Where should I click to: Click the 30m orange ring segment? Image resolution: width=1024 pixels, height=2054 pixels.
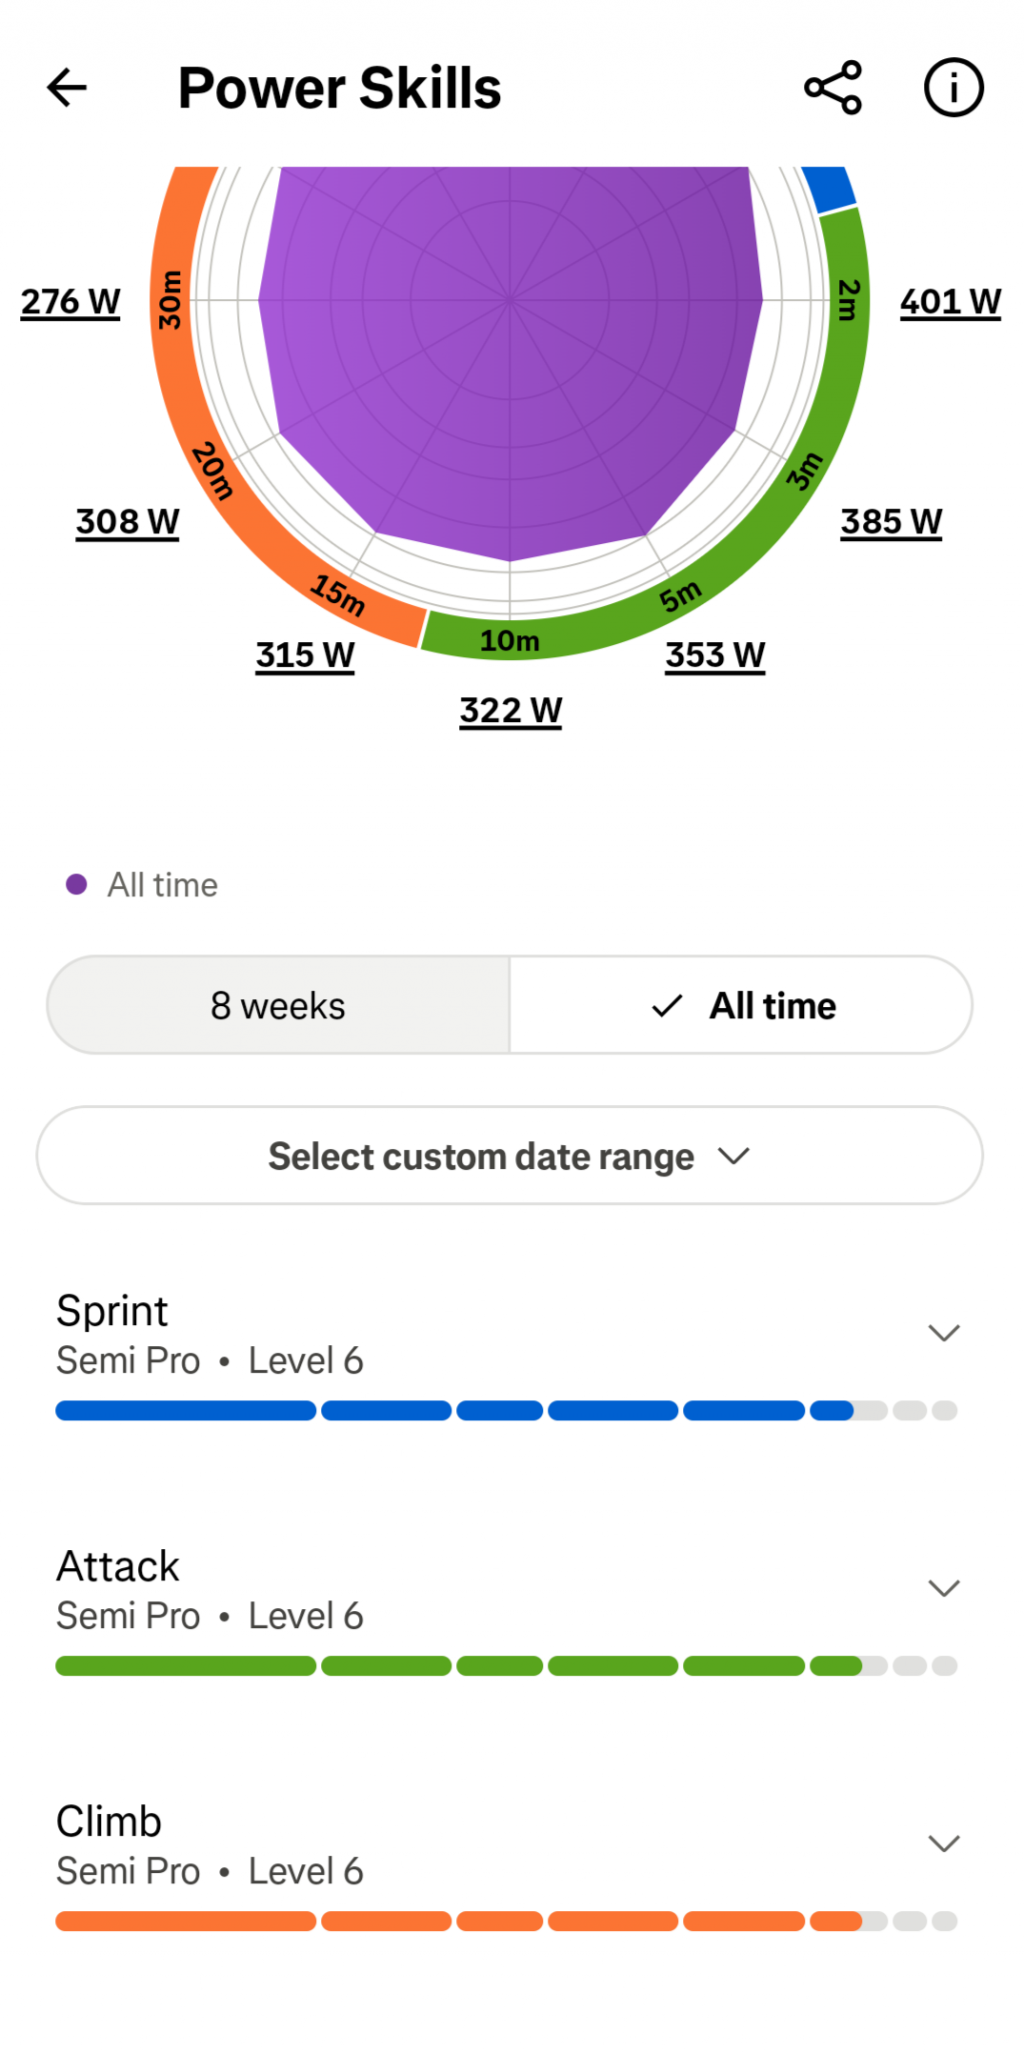pos(171,300)
